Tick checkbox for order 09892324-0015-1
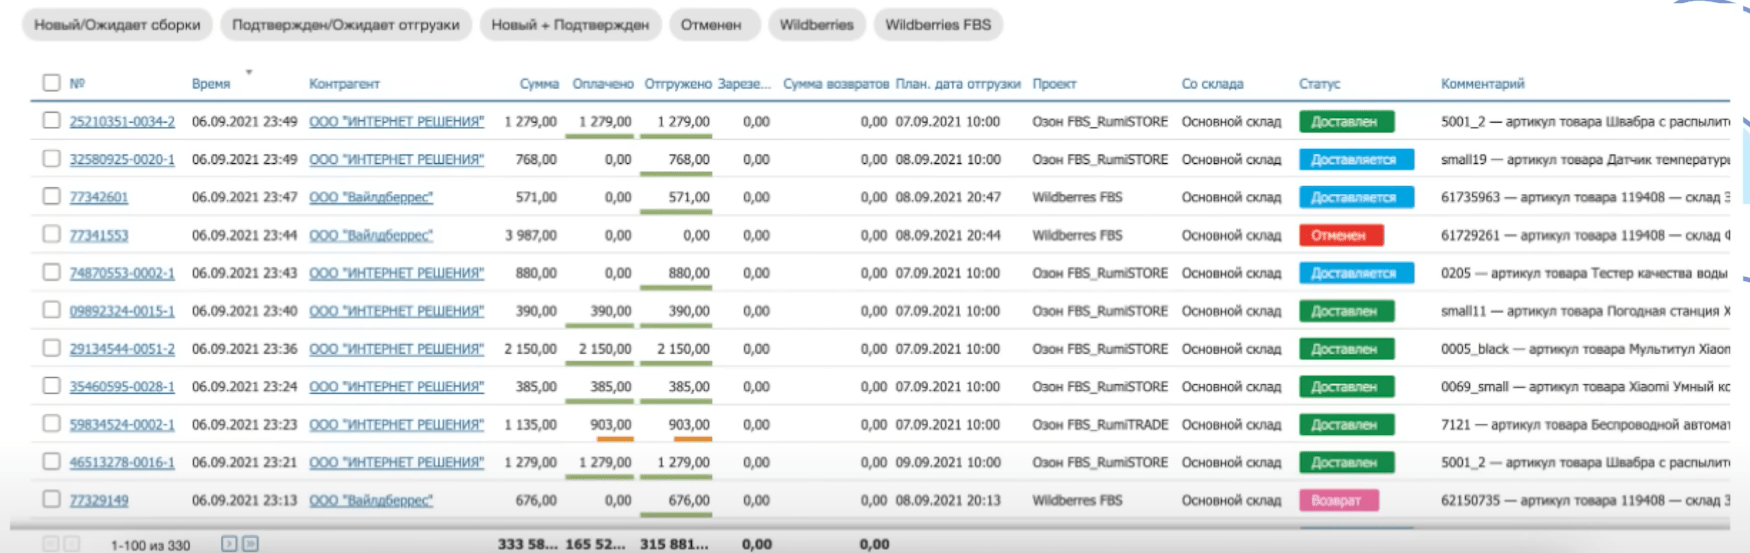Viewport: 1750px width, 553px height. [52, 310]
